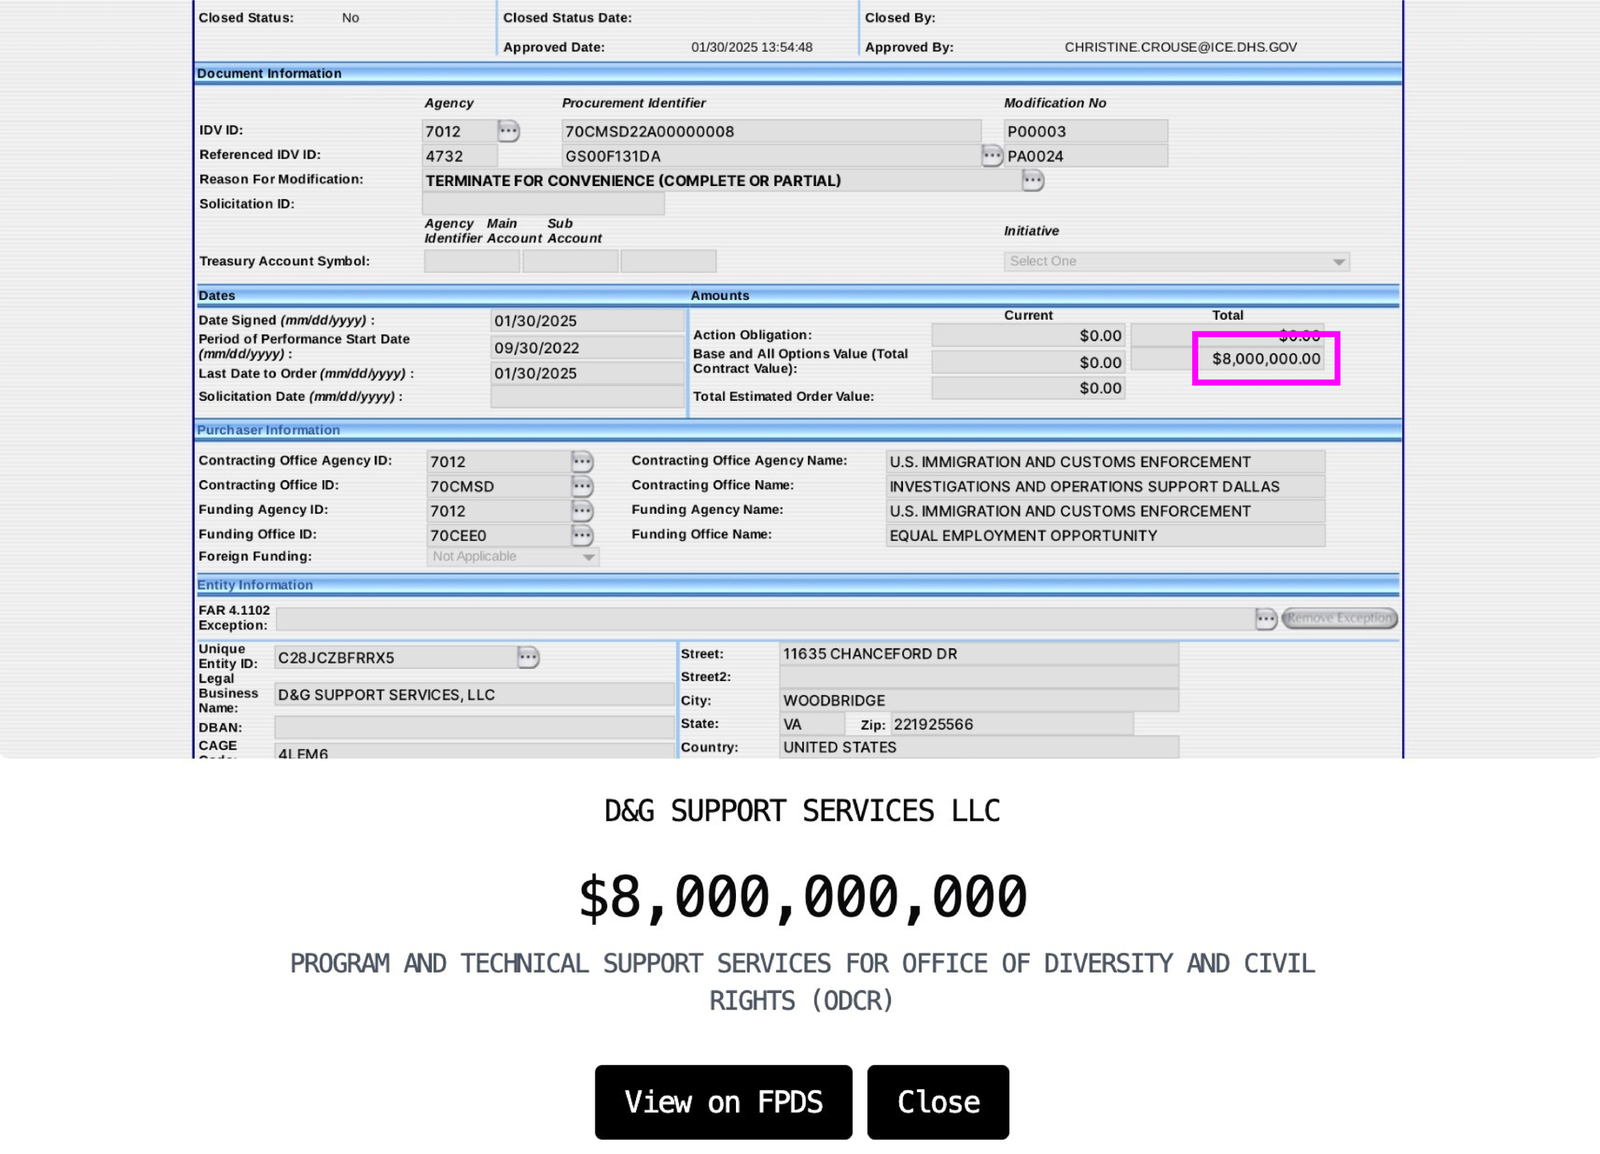Open lookup beside Funding Agency ID field
This screenshot has width=1600, height=1154.
[x=582, y=511]
